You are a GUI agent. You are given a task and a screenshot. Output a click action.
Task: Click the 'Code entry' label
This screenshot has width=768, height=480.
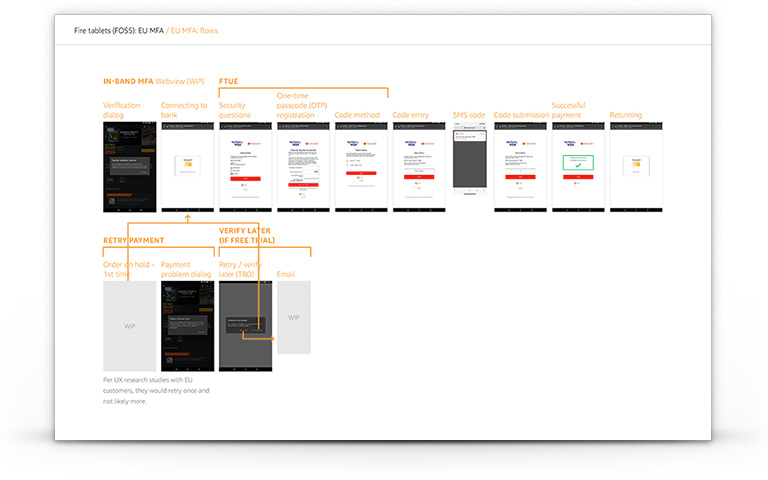(x=410, y=115)
